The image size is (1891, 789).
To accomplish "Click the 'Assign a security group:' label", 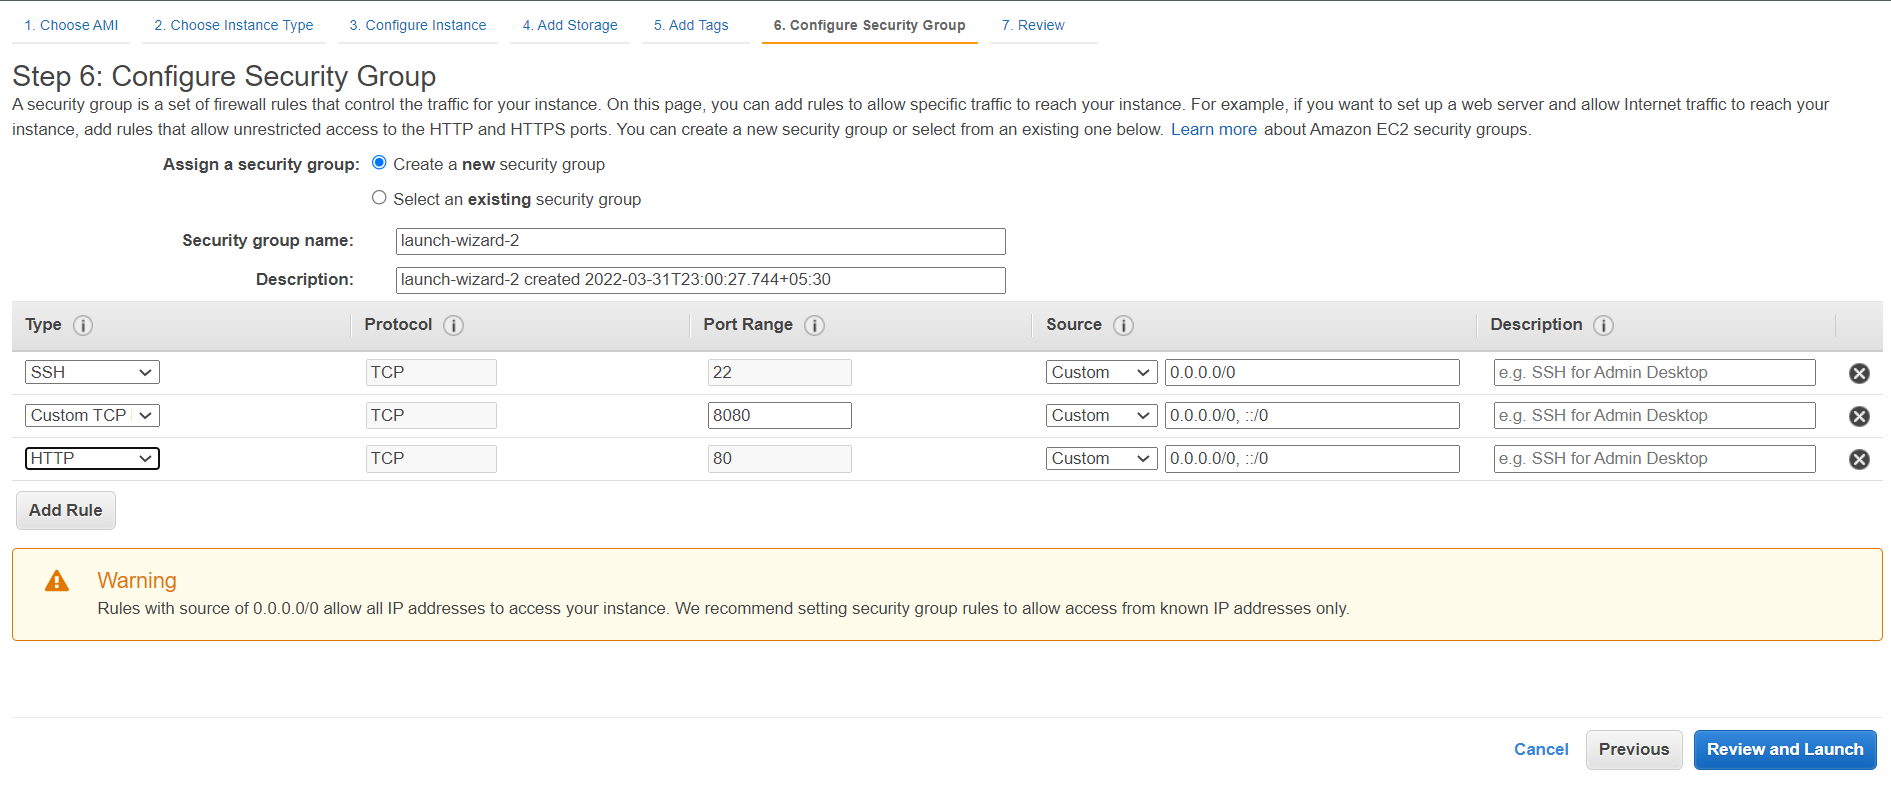I will 261,164.
